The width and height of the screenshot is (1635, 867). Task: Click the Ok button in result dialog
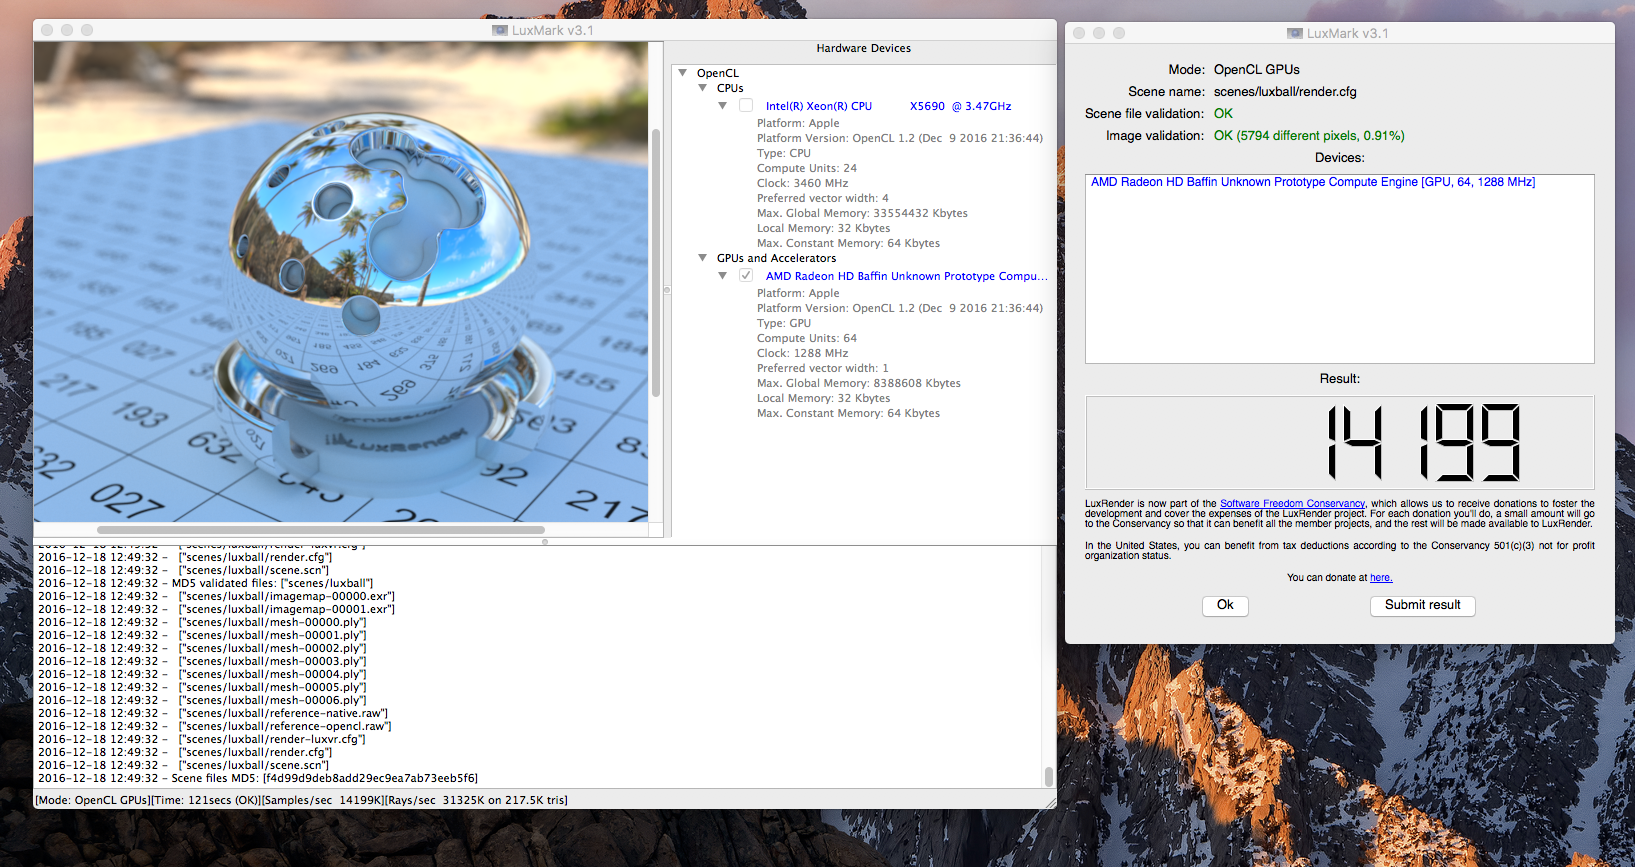click(1225, 605)
